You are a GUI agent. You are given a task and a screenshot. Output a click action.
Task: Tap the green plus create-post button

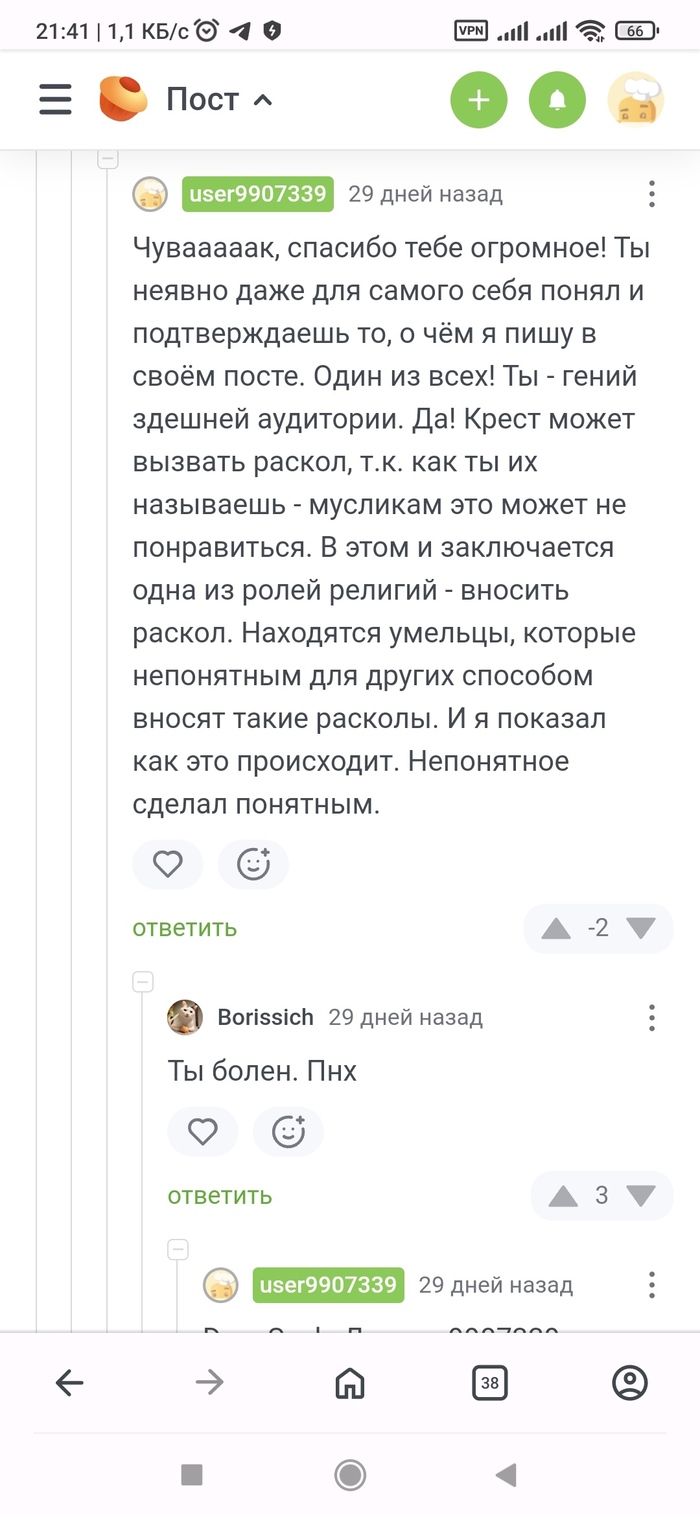(x=479, y=99)
